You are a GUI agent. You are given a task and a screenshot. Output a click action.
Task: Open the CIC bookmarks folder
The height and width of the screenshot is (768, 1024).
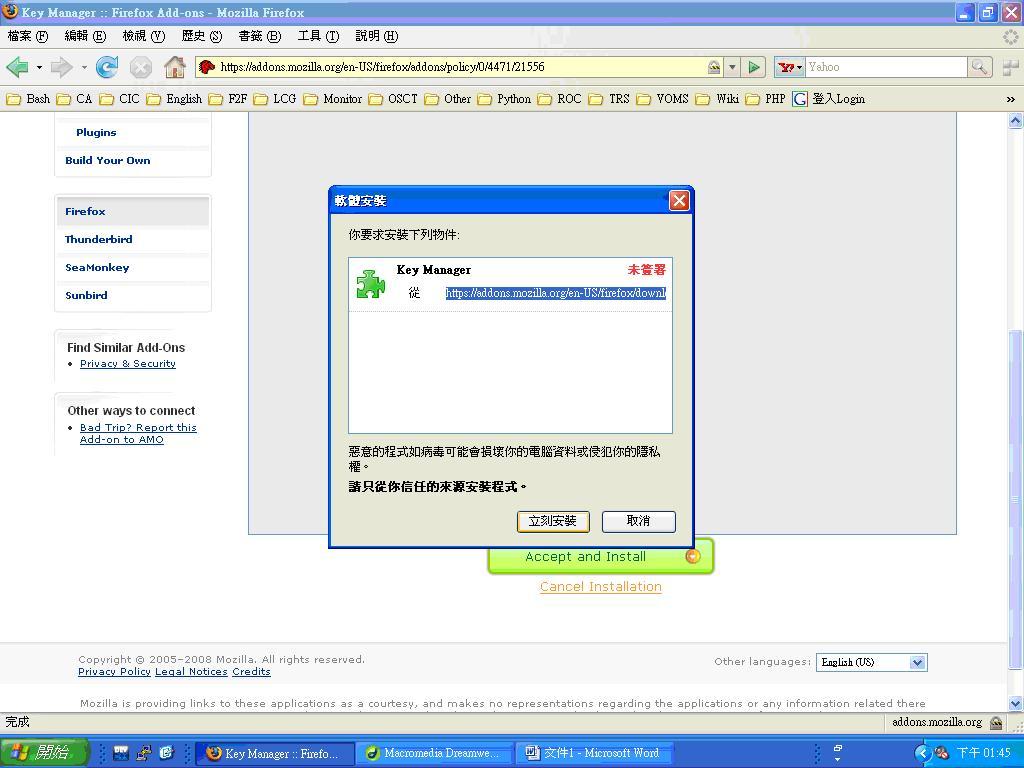tap(119, 99)
